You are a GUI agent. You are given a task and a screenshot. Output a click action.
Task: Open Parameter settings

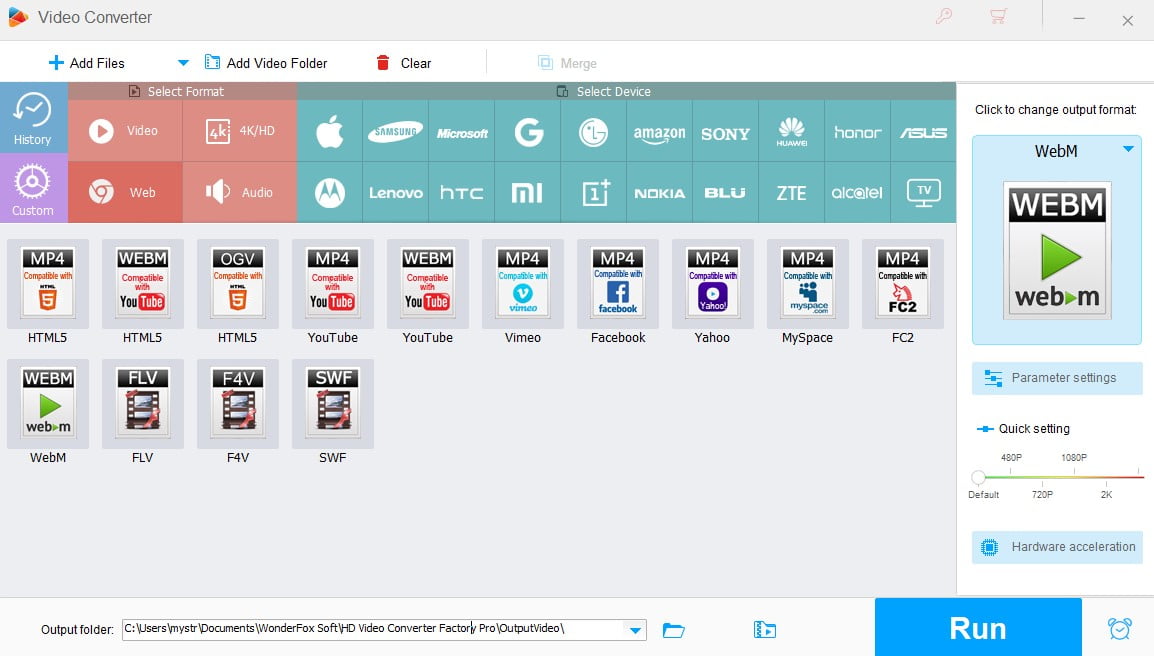tap(1056, 378)
